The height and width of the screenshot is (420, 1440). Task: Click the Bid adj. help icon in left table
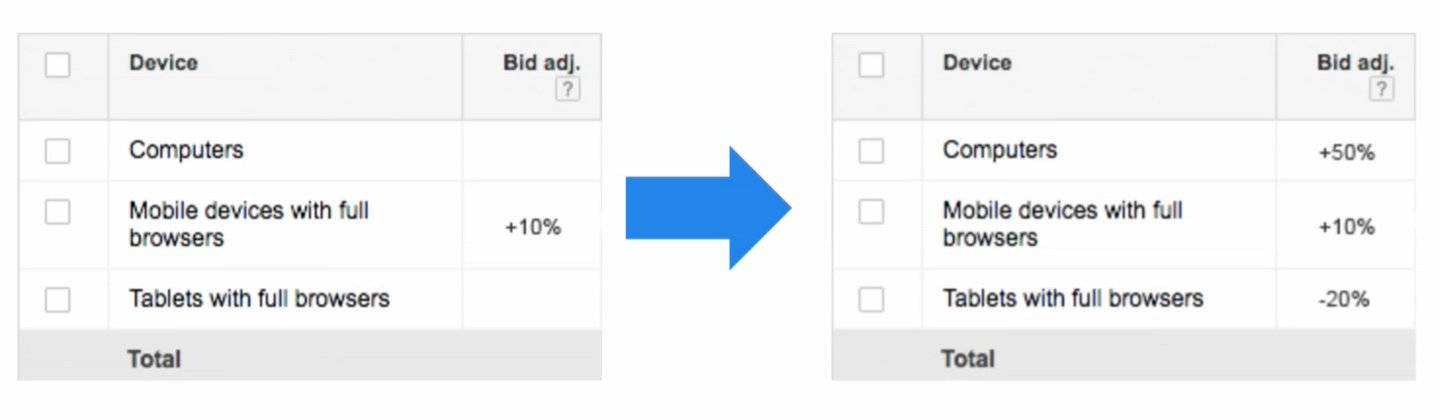[567, 90]
